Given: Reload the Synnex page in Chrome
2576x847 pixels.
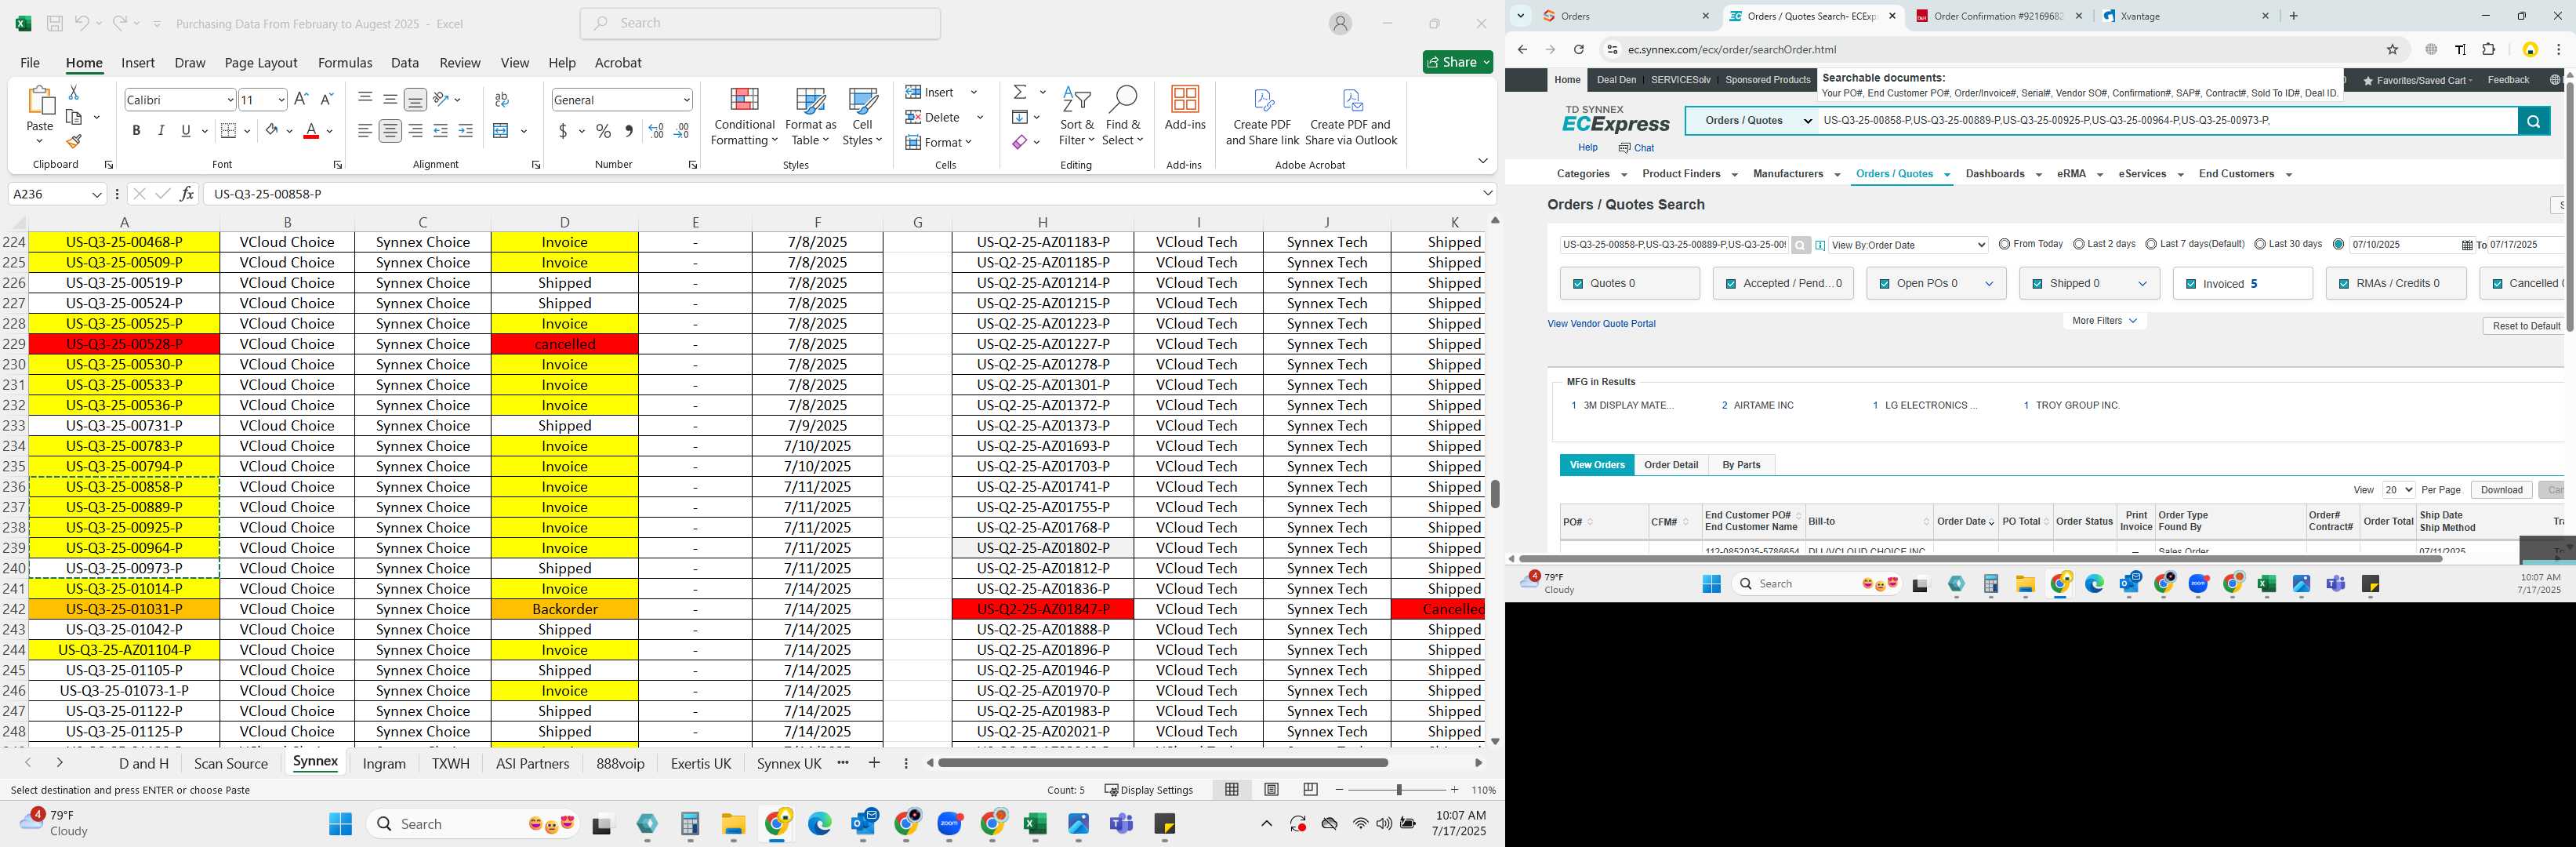Looking at the screenshot, I should tap(1578, 49).
